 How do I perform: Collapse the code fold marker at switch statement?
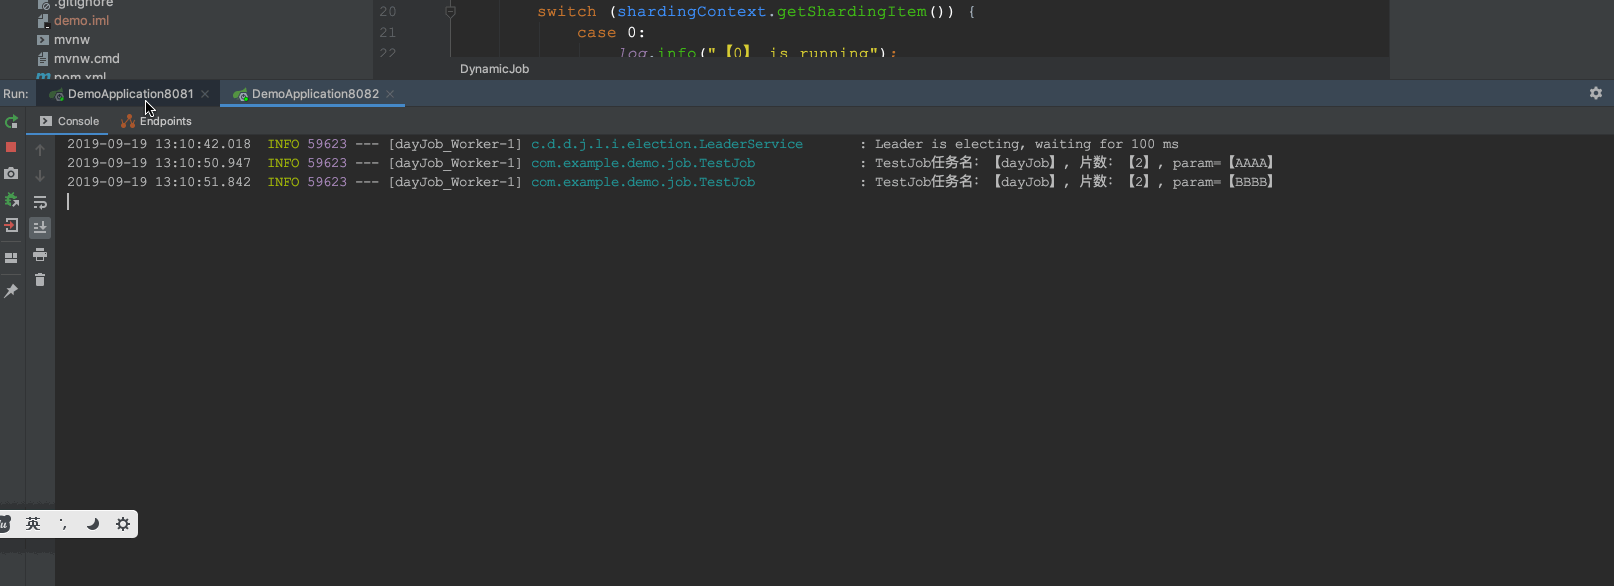[450, 12]
